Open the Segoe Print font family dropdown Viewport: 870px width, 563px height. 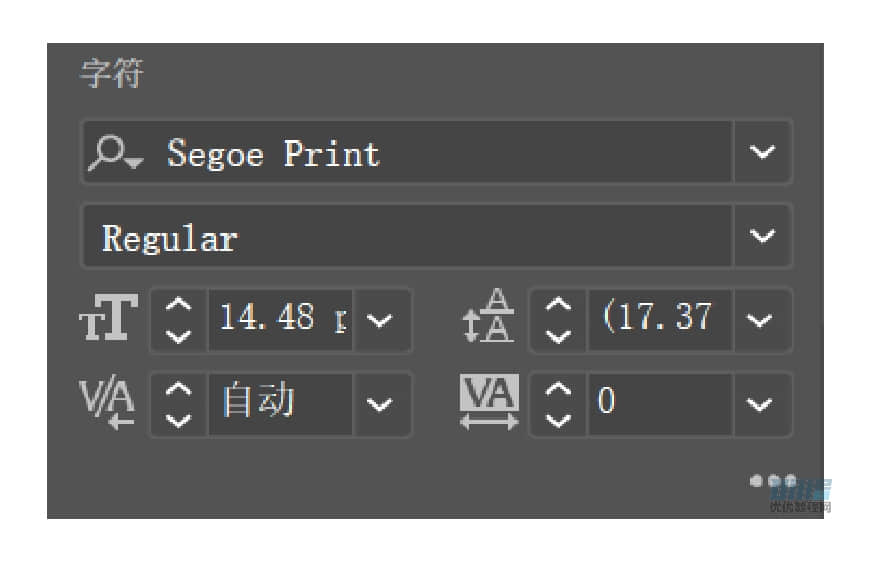click(762, 151)
